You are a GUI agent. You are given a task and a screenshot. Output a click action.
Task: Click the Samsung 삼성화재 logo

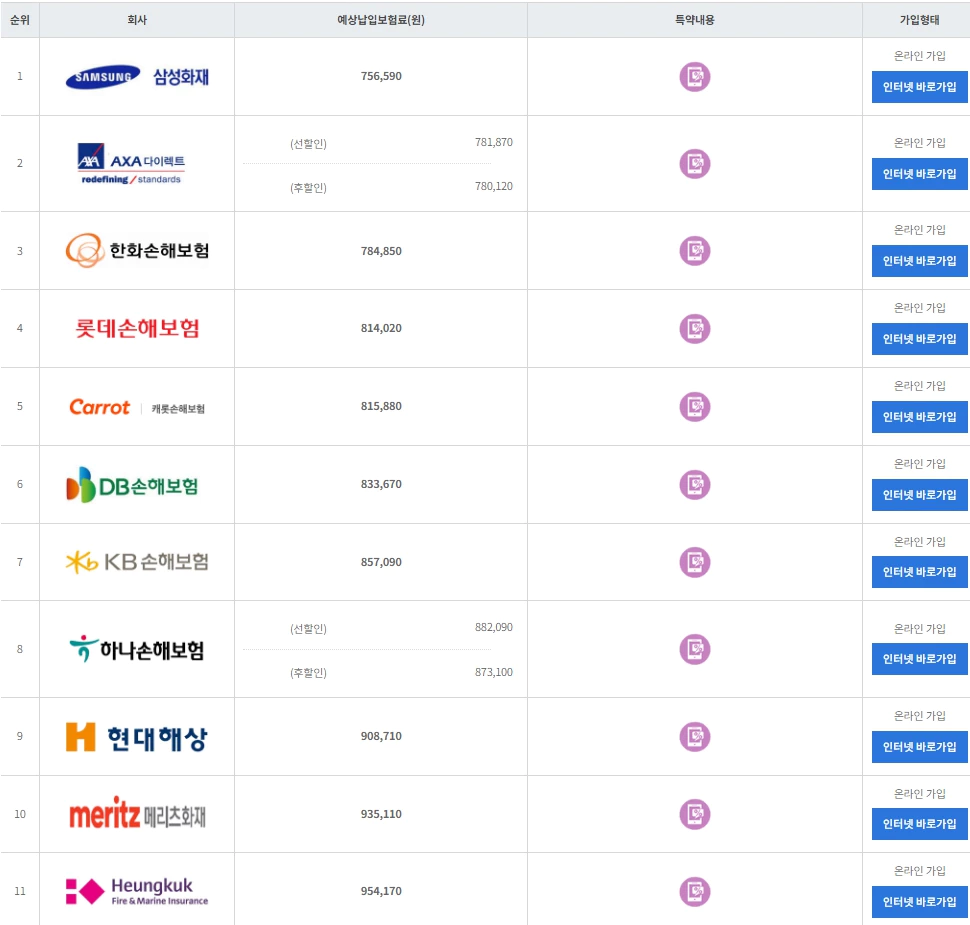click(137, 77)
